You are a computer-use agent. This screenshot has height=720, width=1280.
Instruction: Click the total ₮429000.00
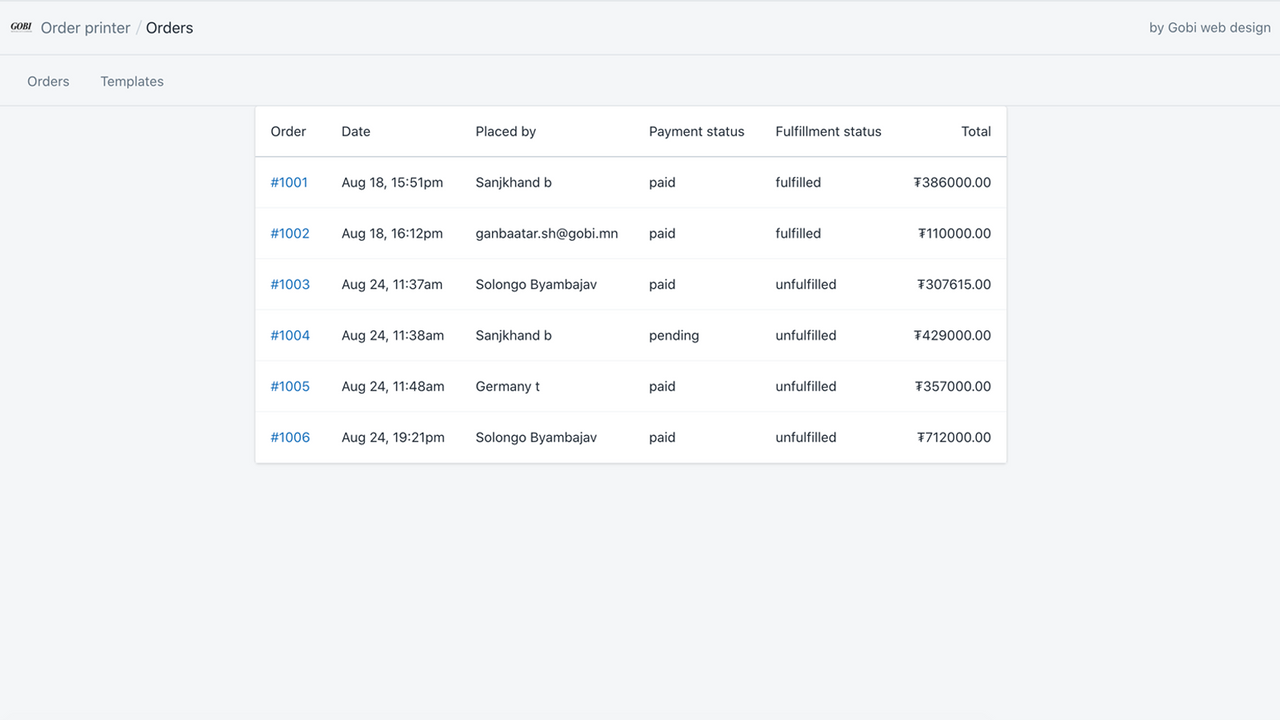(952, 335)
